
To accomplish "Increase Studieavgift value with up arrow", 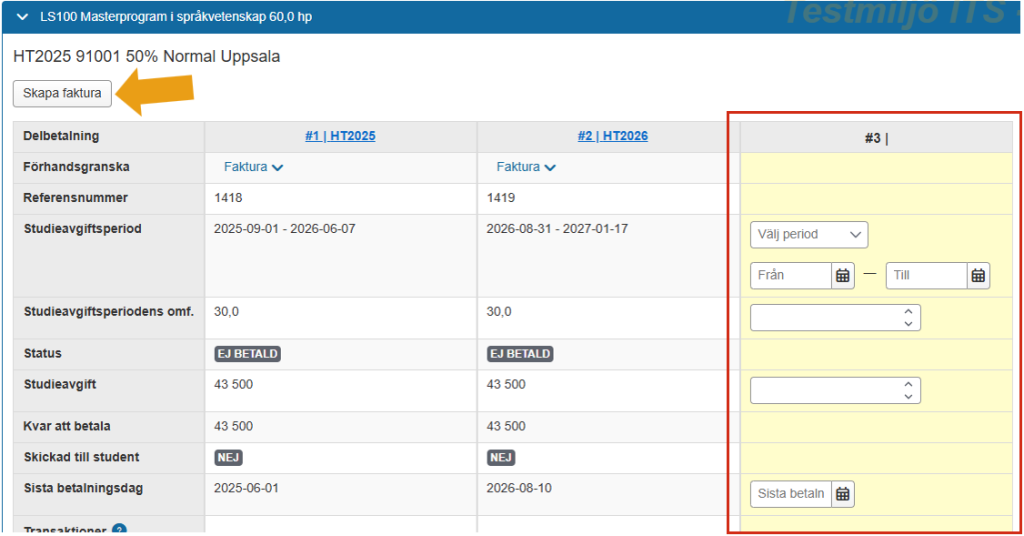I will (908, 385).
